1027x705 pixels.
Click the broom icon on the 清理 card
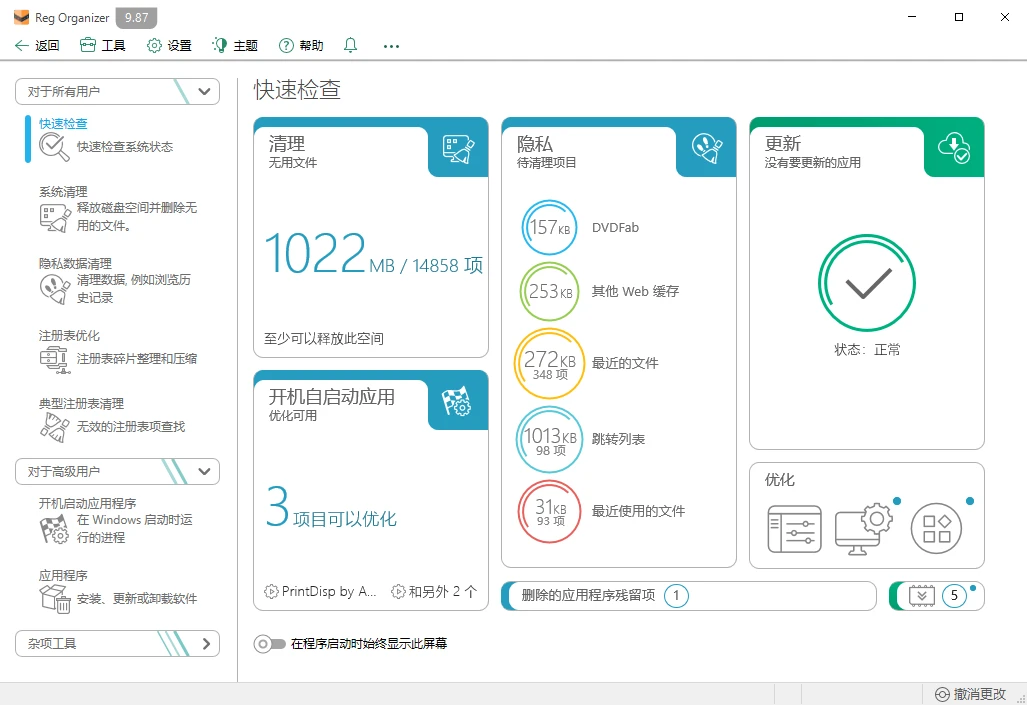coord(457,147)
